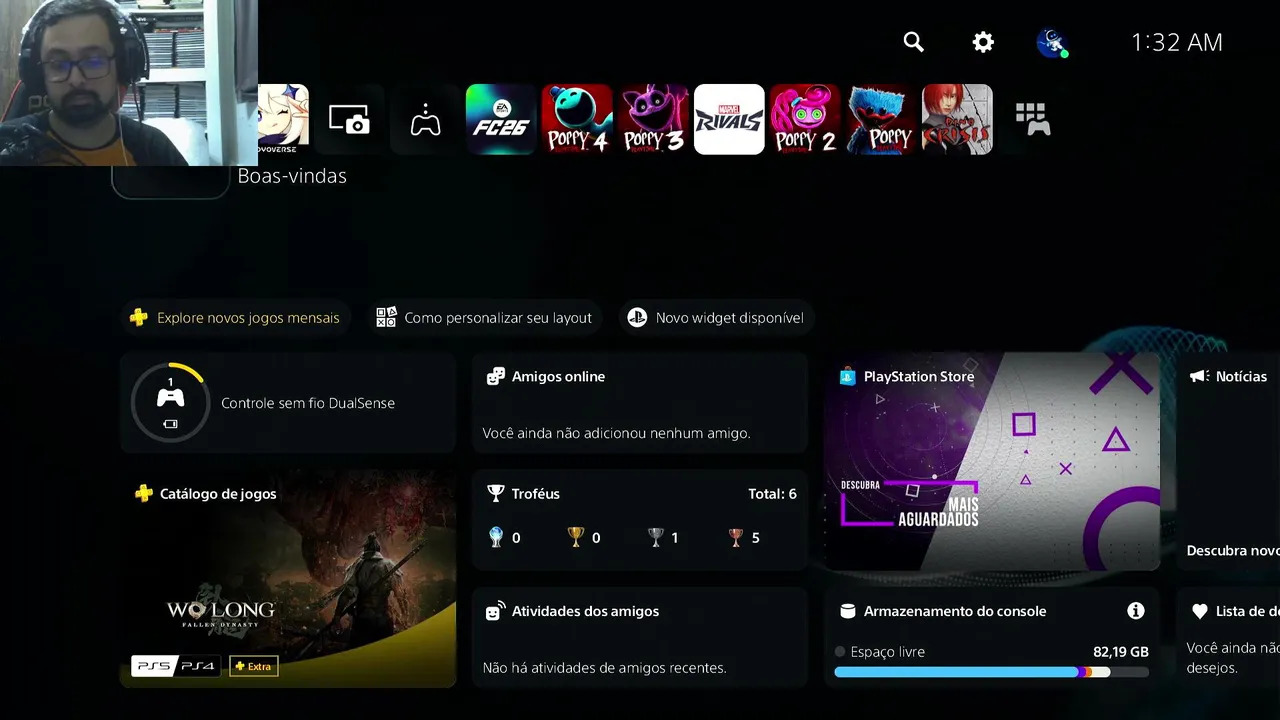Click the Total: 6 trophies text

[x=772, y=494]
